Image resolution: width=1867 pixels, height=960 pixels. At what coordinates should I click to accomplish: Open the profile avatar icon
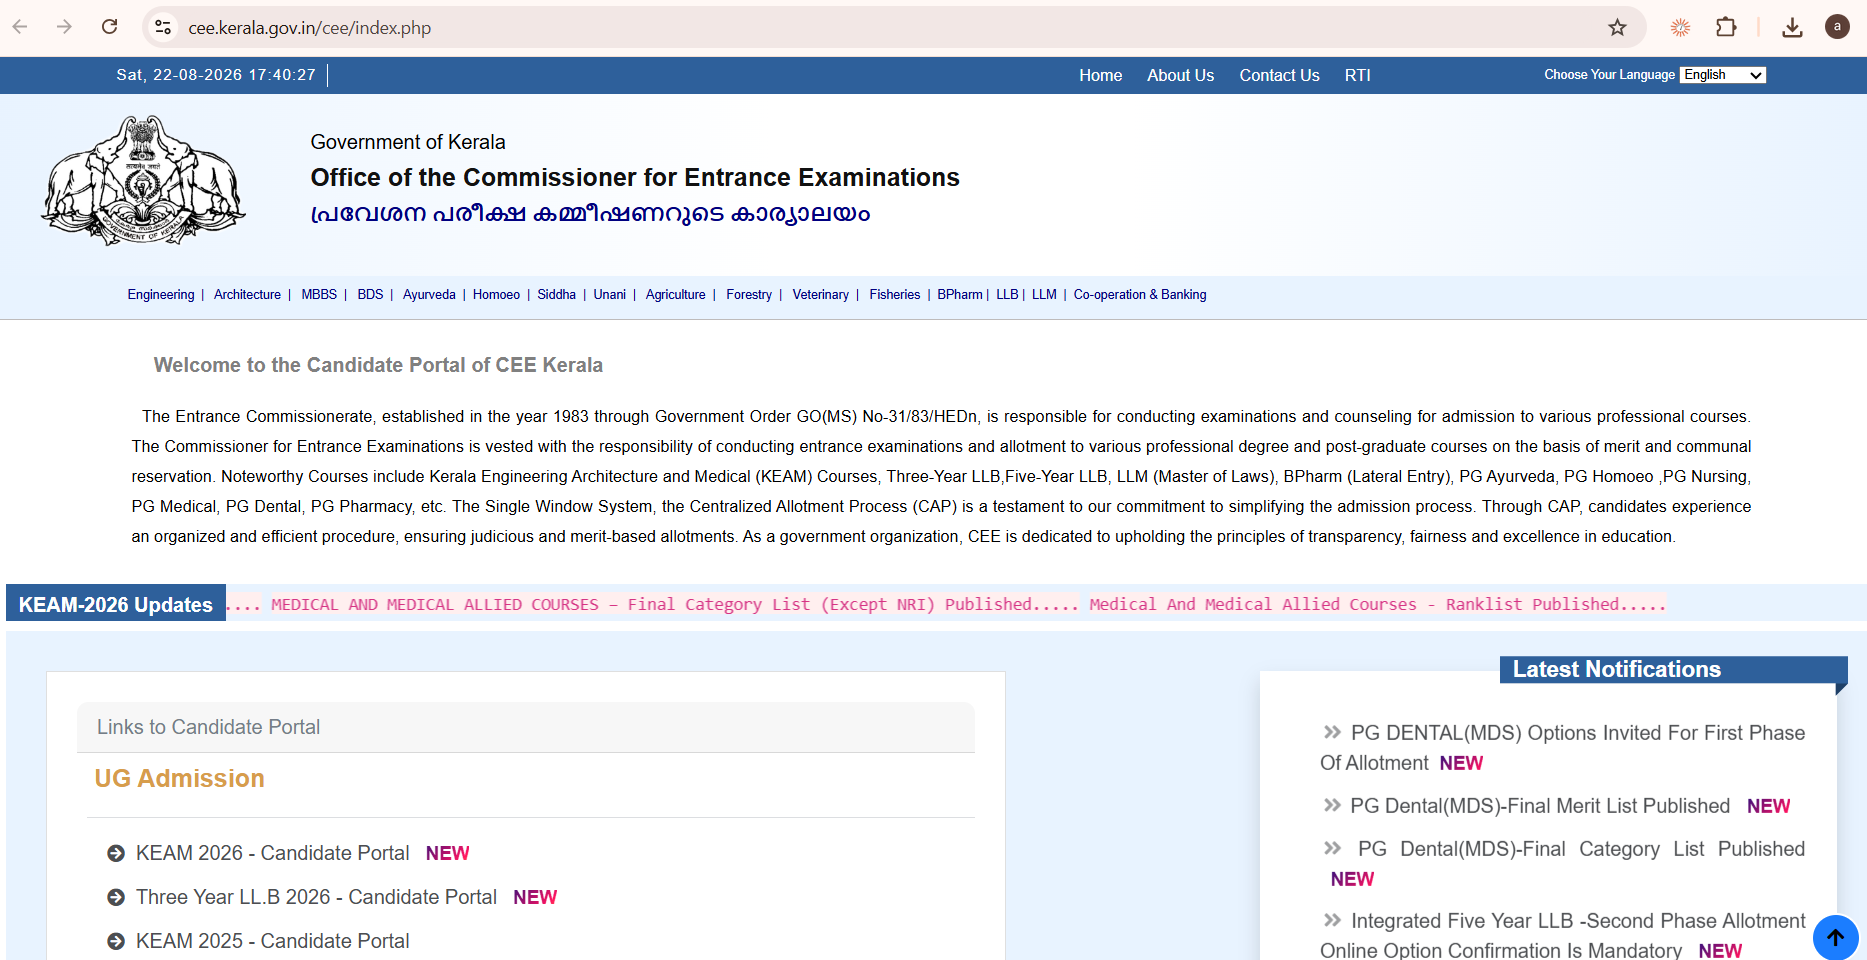(1837, 27)
